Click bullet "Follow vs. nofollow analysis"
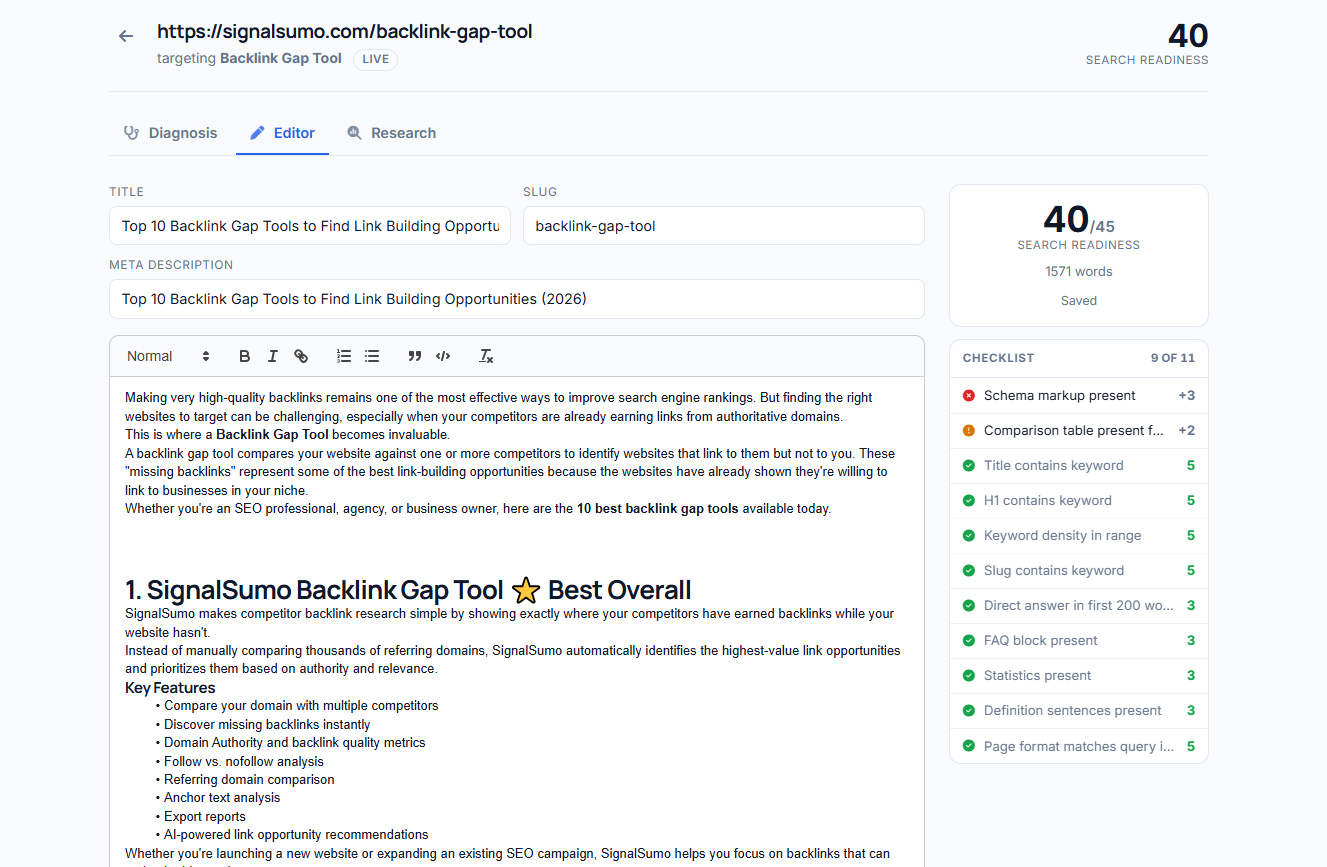Image resolution: width=1327 pixels, height=867 pixels. [x=244, y=762]
